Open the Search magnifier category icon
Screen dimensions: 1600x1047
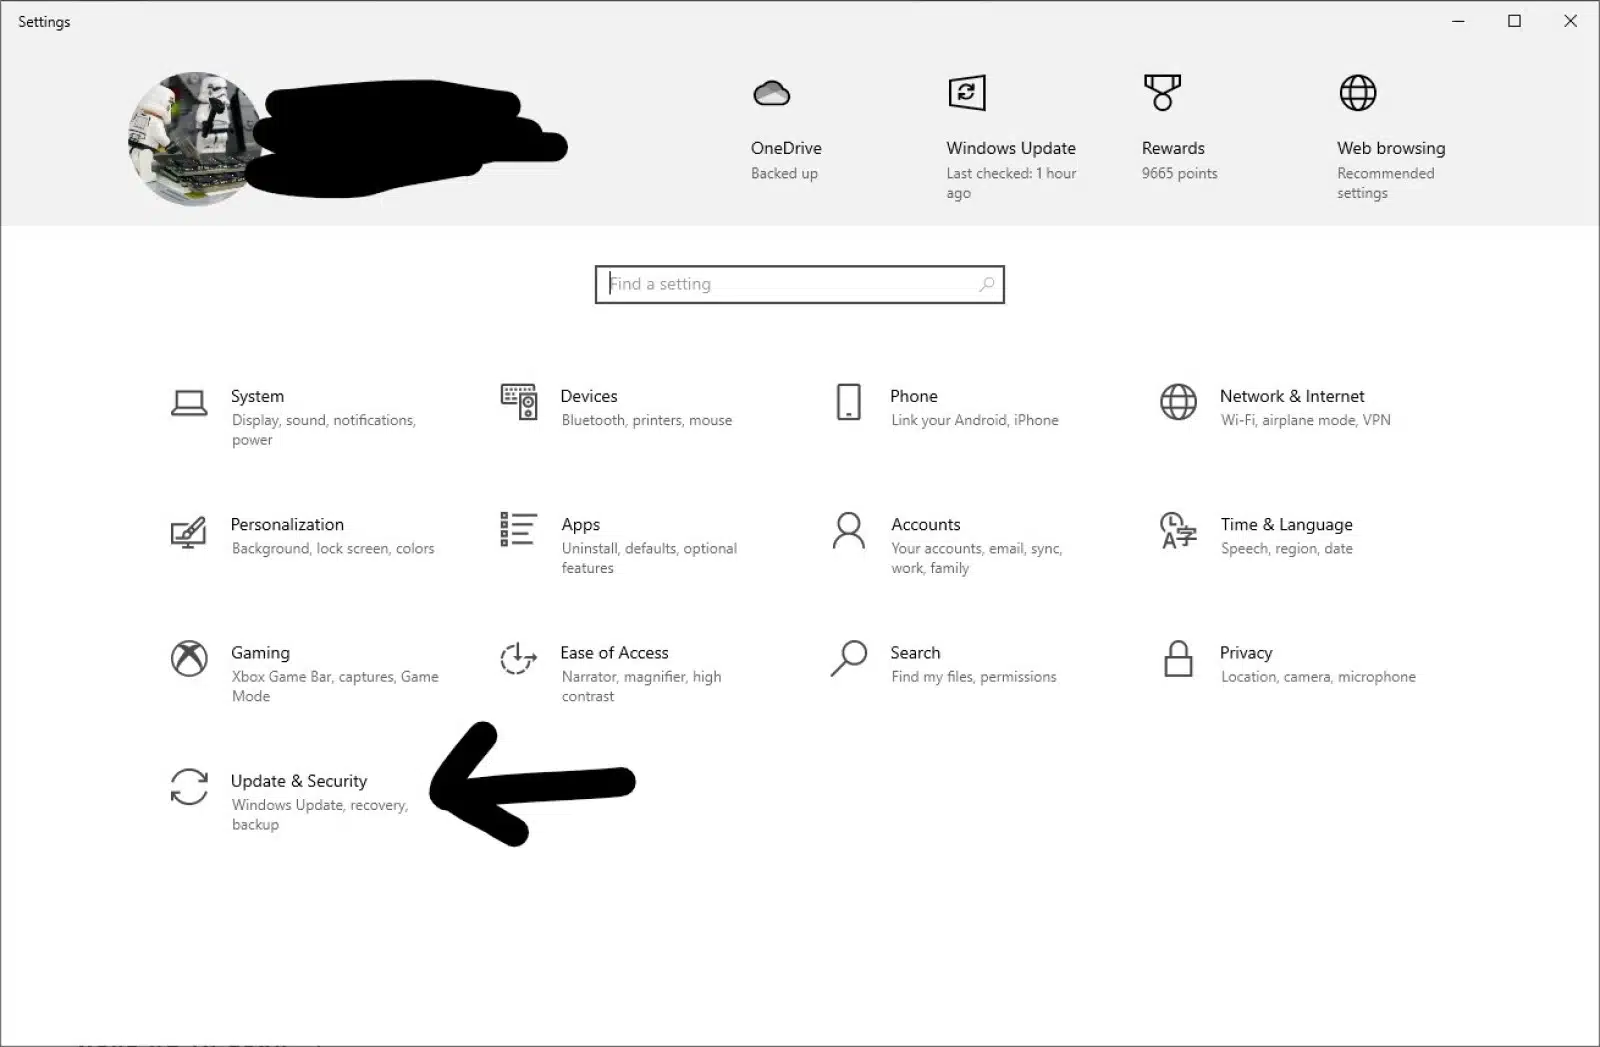848,658
